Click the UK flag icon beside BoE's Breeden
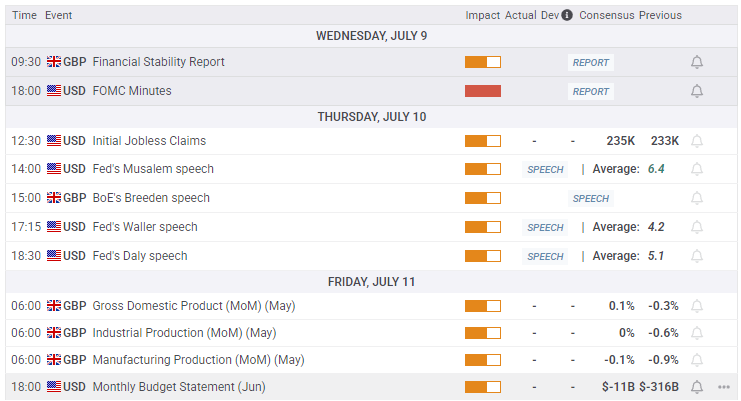Image resolution: width=741 pixels, height=401 pixels. pyautogui.click(x=54, y=198)
